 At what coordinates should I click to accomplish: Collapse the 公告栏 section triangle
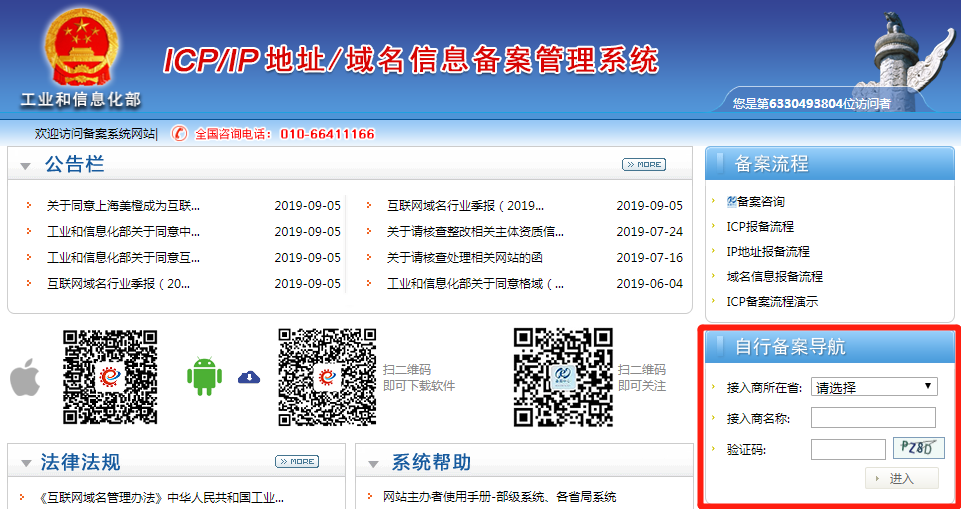26,166
